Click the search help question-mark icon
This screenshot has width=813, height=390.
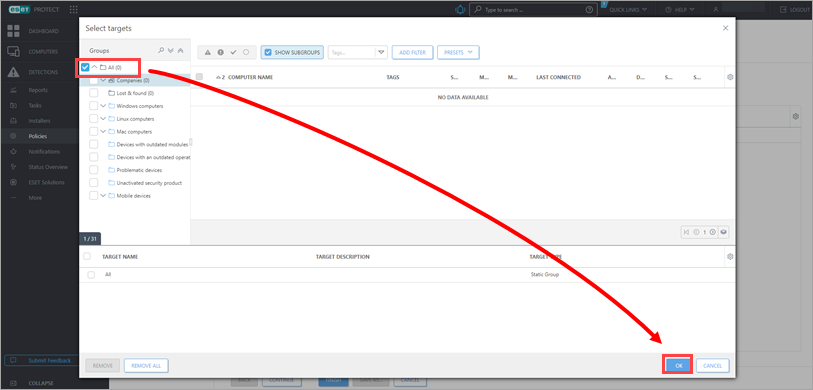pos(588,10)
